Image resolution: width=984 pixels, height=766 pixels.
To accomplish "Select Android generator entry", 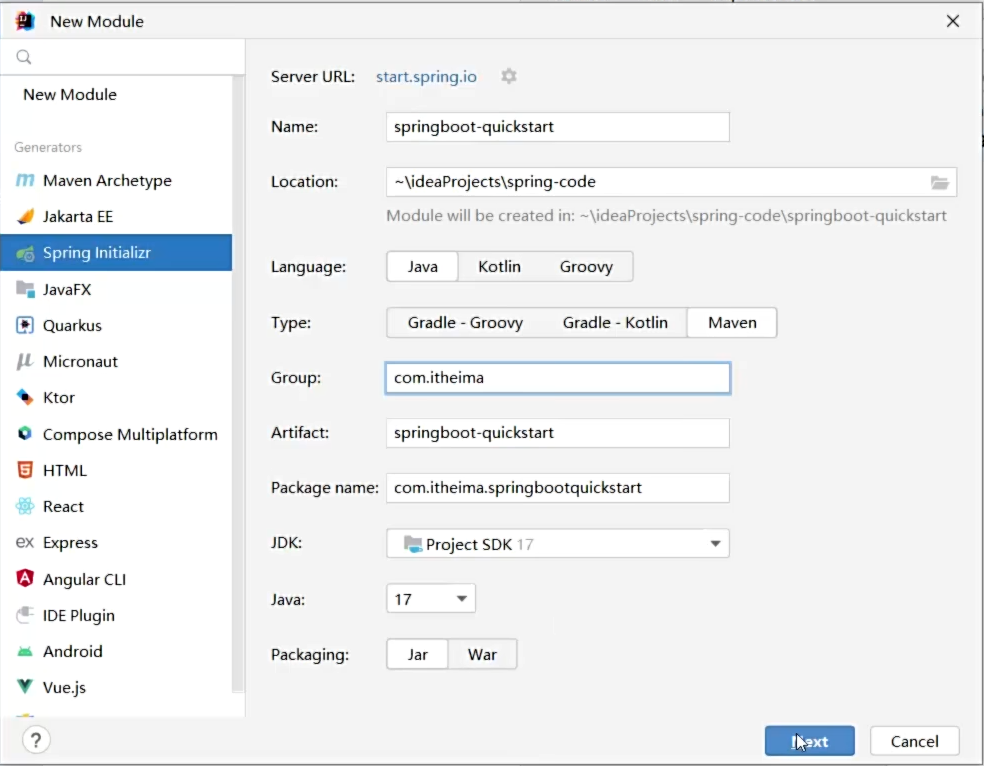I will point(116,651).
